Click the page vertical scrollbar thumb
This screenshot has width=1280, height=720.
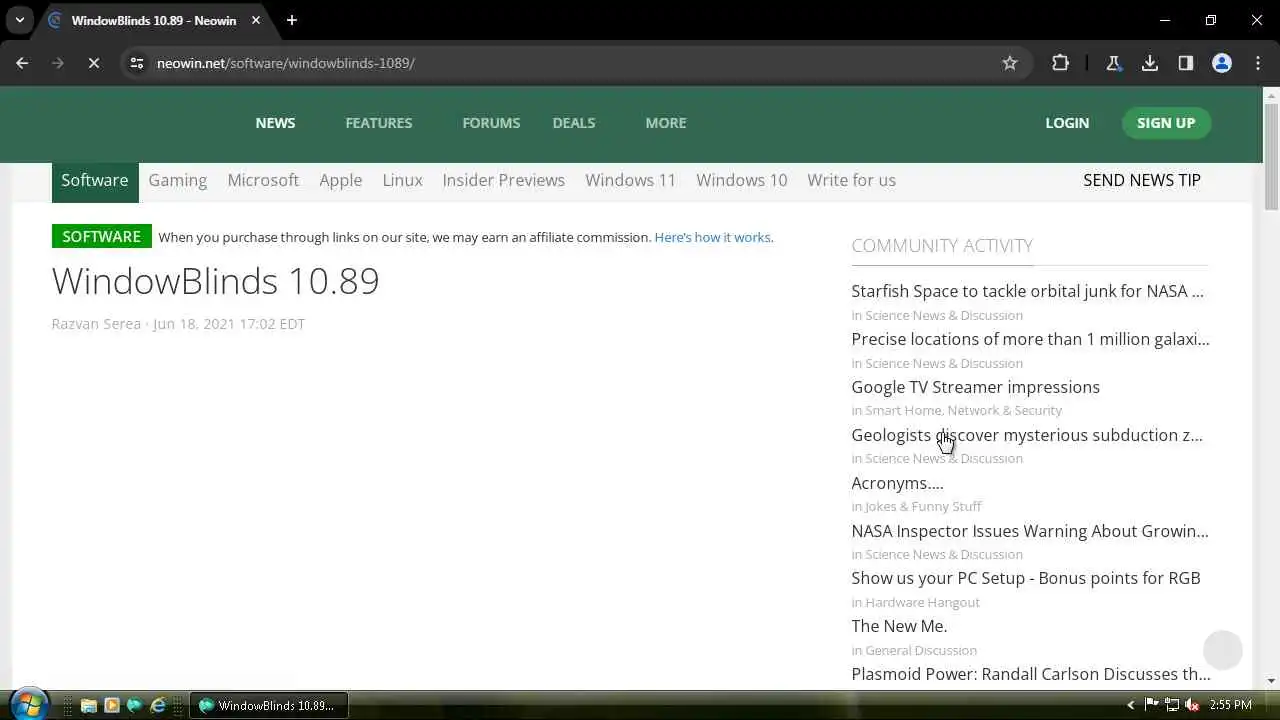point(1271,157)
